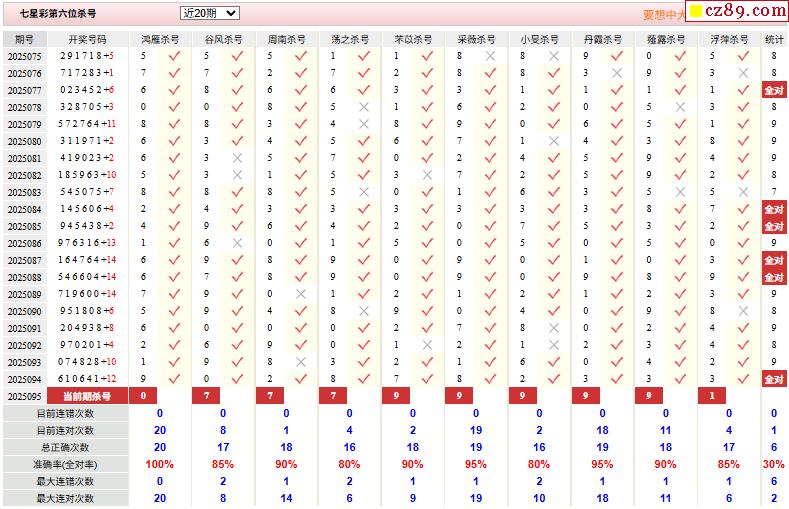Click the grey cross in row 2025090 under 荡之杀号
Screen dimensions: 789x509
(x=364, y=311)
